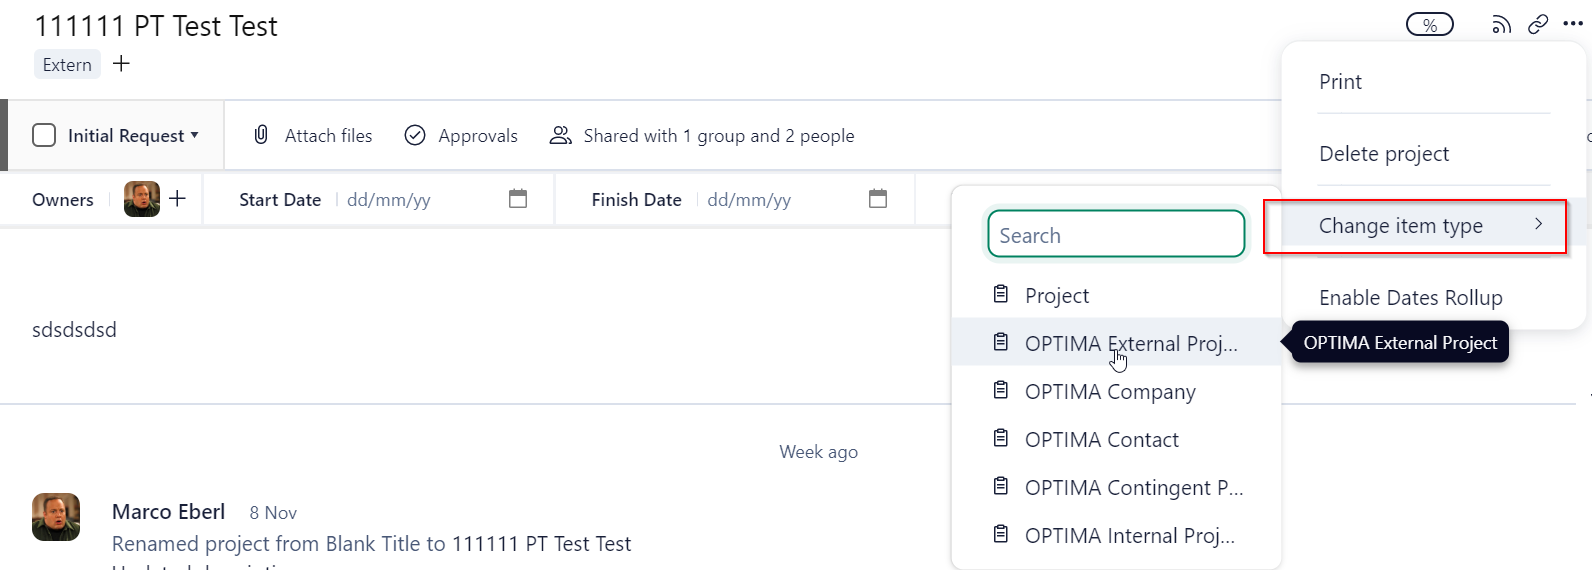Choose Print from the menu
Screen dimensions: 1592x570
pyautogui.click(x=1340, y=82)
